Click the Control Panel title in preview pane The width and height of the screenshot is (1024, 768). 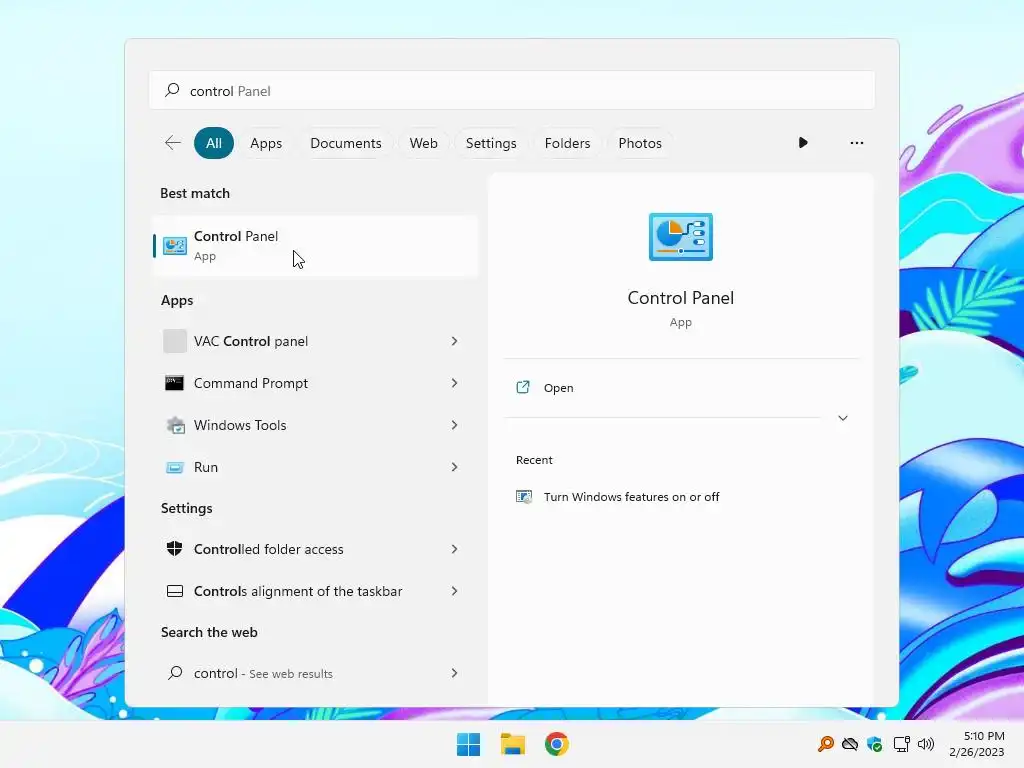(680, 298)
